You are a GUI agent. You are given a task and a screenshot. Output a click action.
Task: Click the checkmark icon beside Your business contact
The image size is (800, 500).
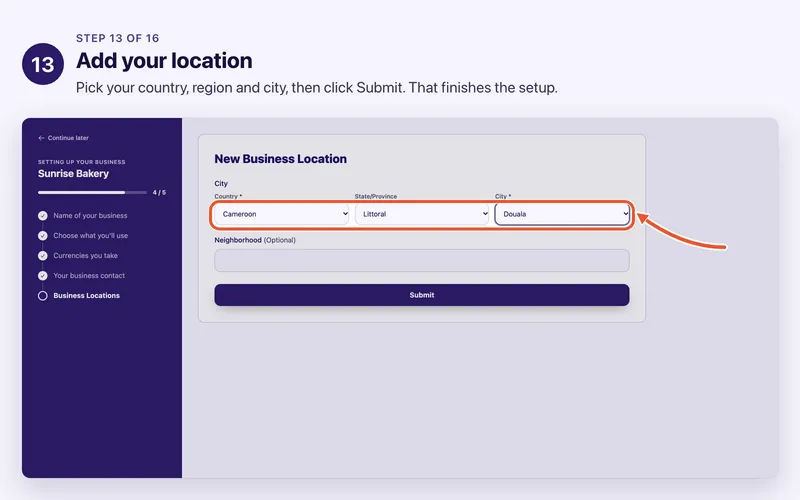tap(43, 276)
